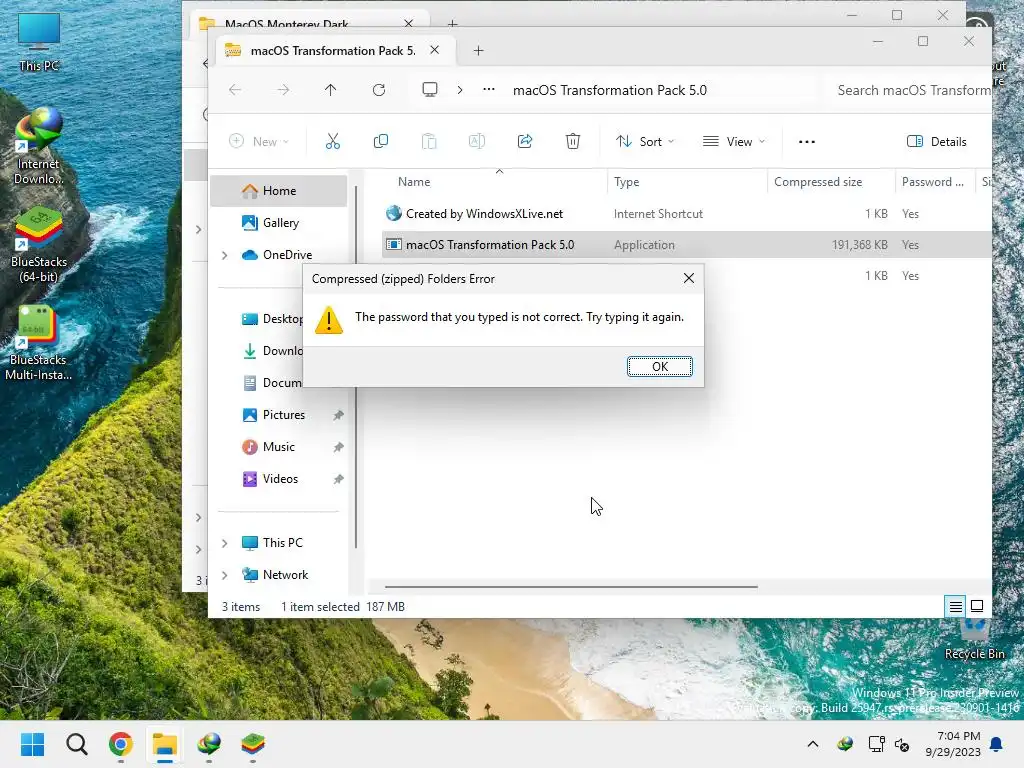The width and height of the screenshot is (1024, 768).
Task: Switch to large thumbnails view icon in status bar
Action: [x=977, y=606]
